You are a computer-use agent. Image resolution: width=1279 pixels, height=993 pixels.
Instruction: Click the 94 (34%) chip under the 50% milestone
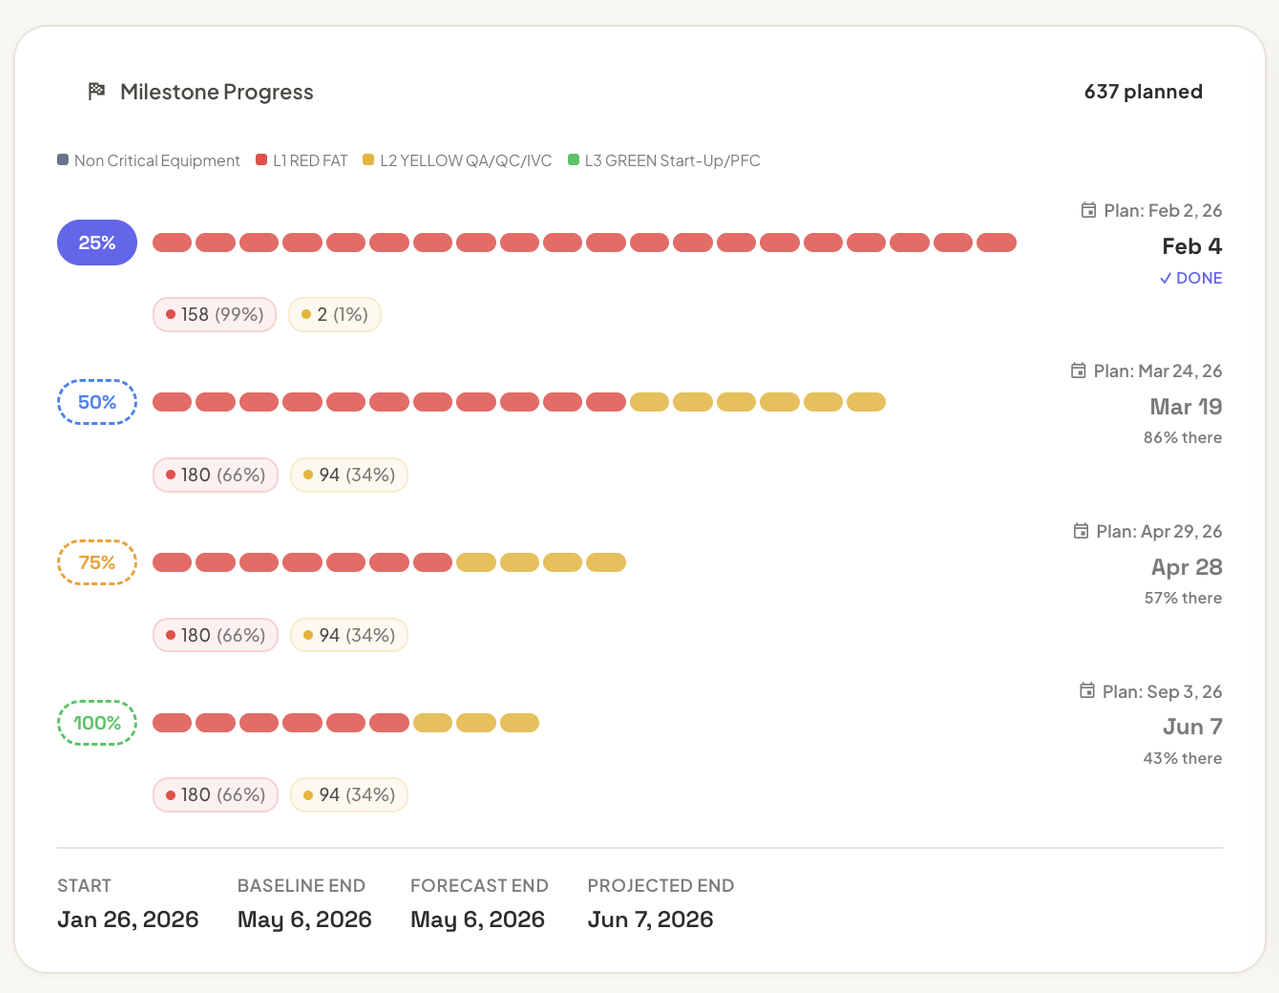(349, 475)
